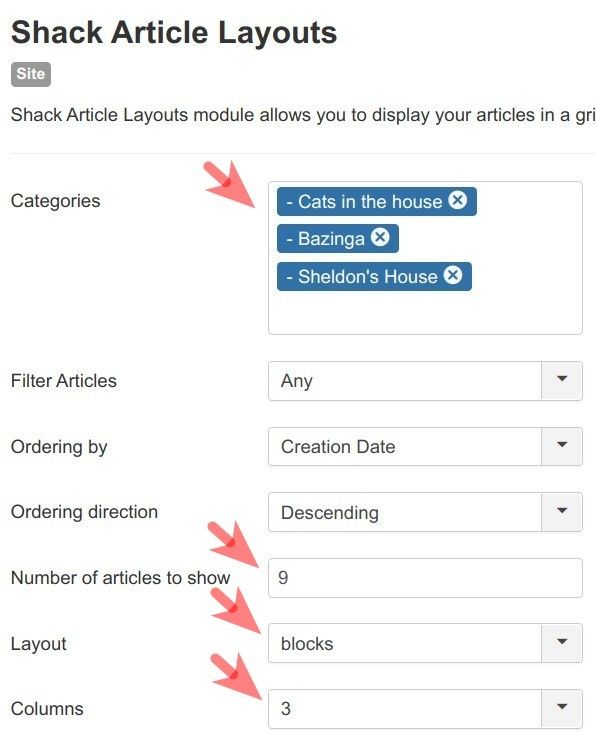Click the 'Cats in the house' tag label
This screenshot has height=739, width=596.
tap(365, 202)
